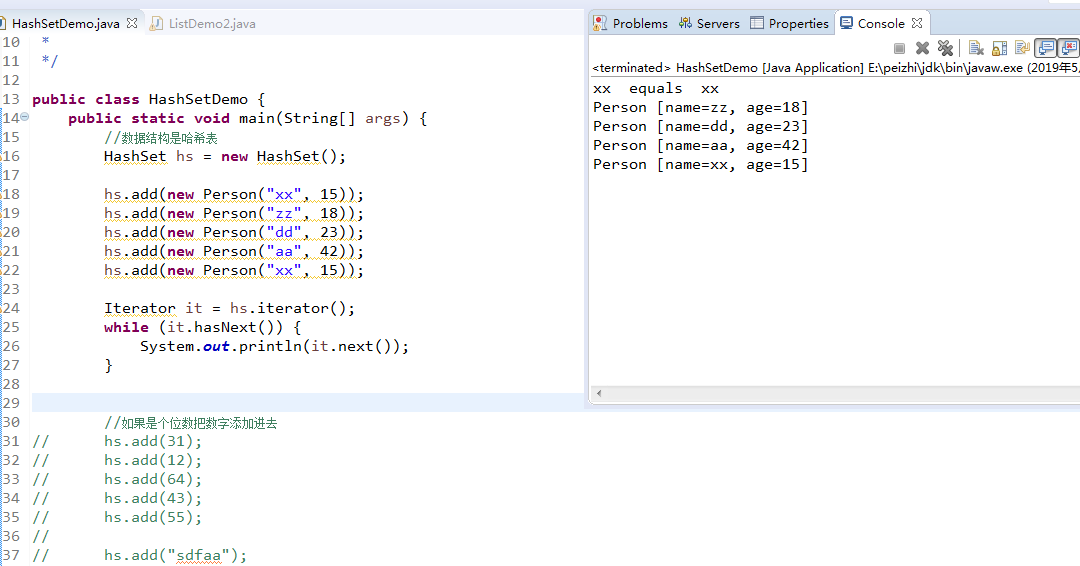Click the highlighted empty line 29
Image resolution: width=1080 pixels, height=566 pixels.
click(308, 403)
